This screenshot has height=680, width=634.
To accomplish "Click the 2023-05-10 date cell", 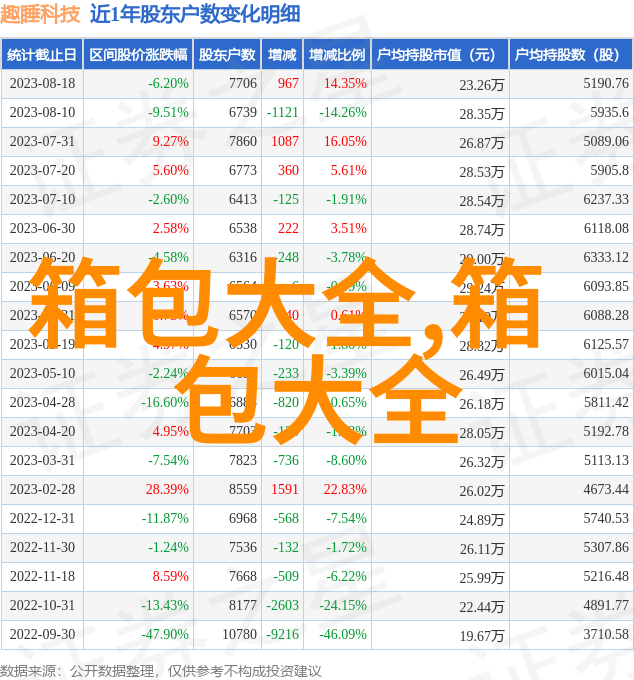I will (x=42, y=373).
